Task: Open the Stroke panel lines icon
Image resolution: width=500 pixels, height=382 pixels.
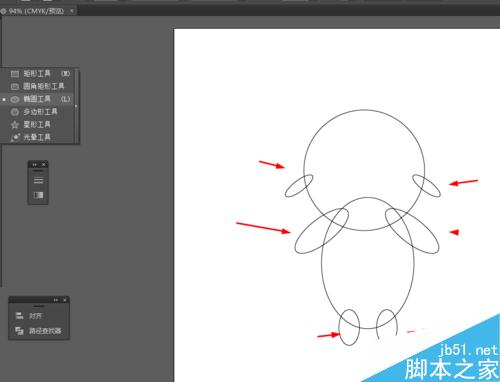Action: (x=38, y=180)
